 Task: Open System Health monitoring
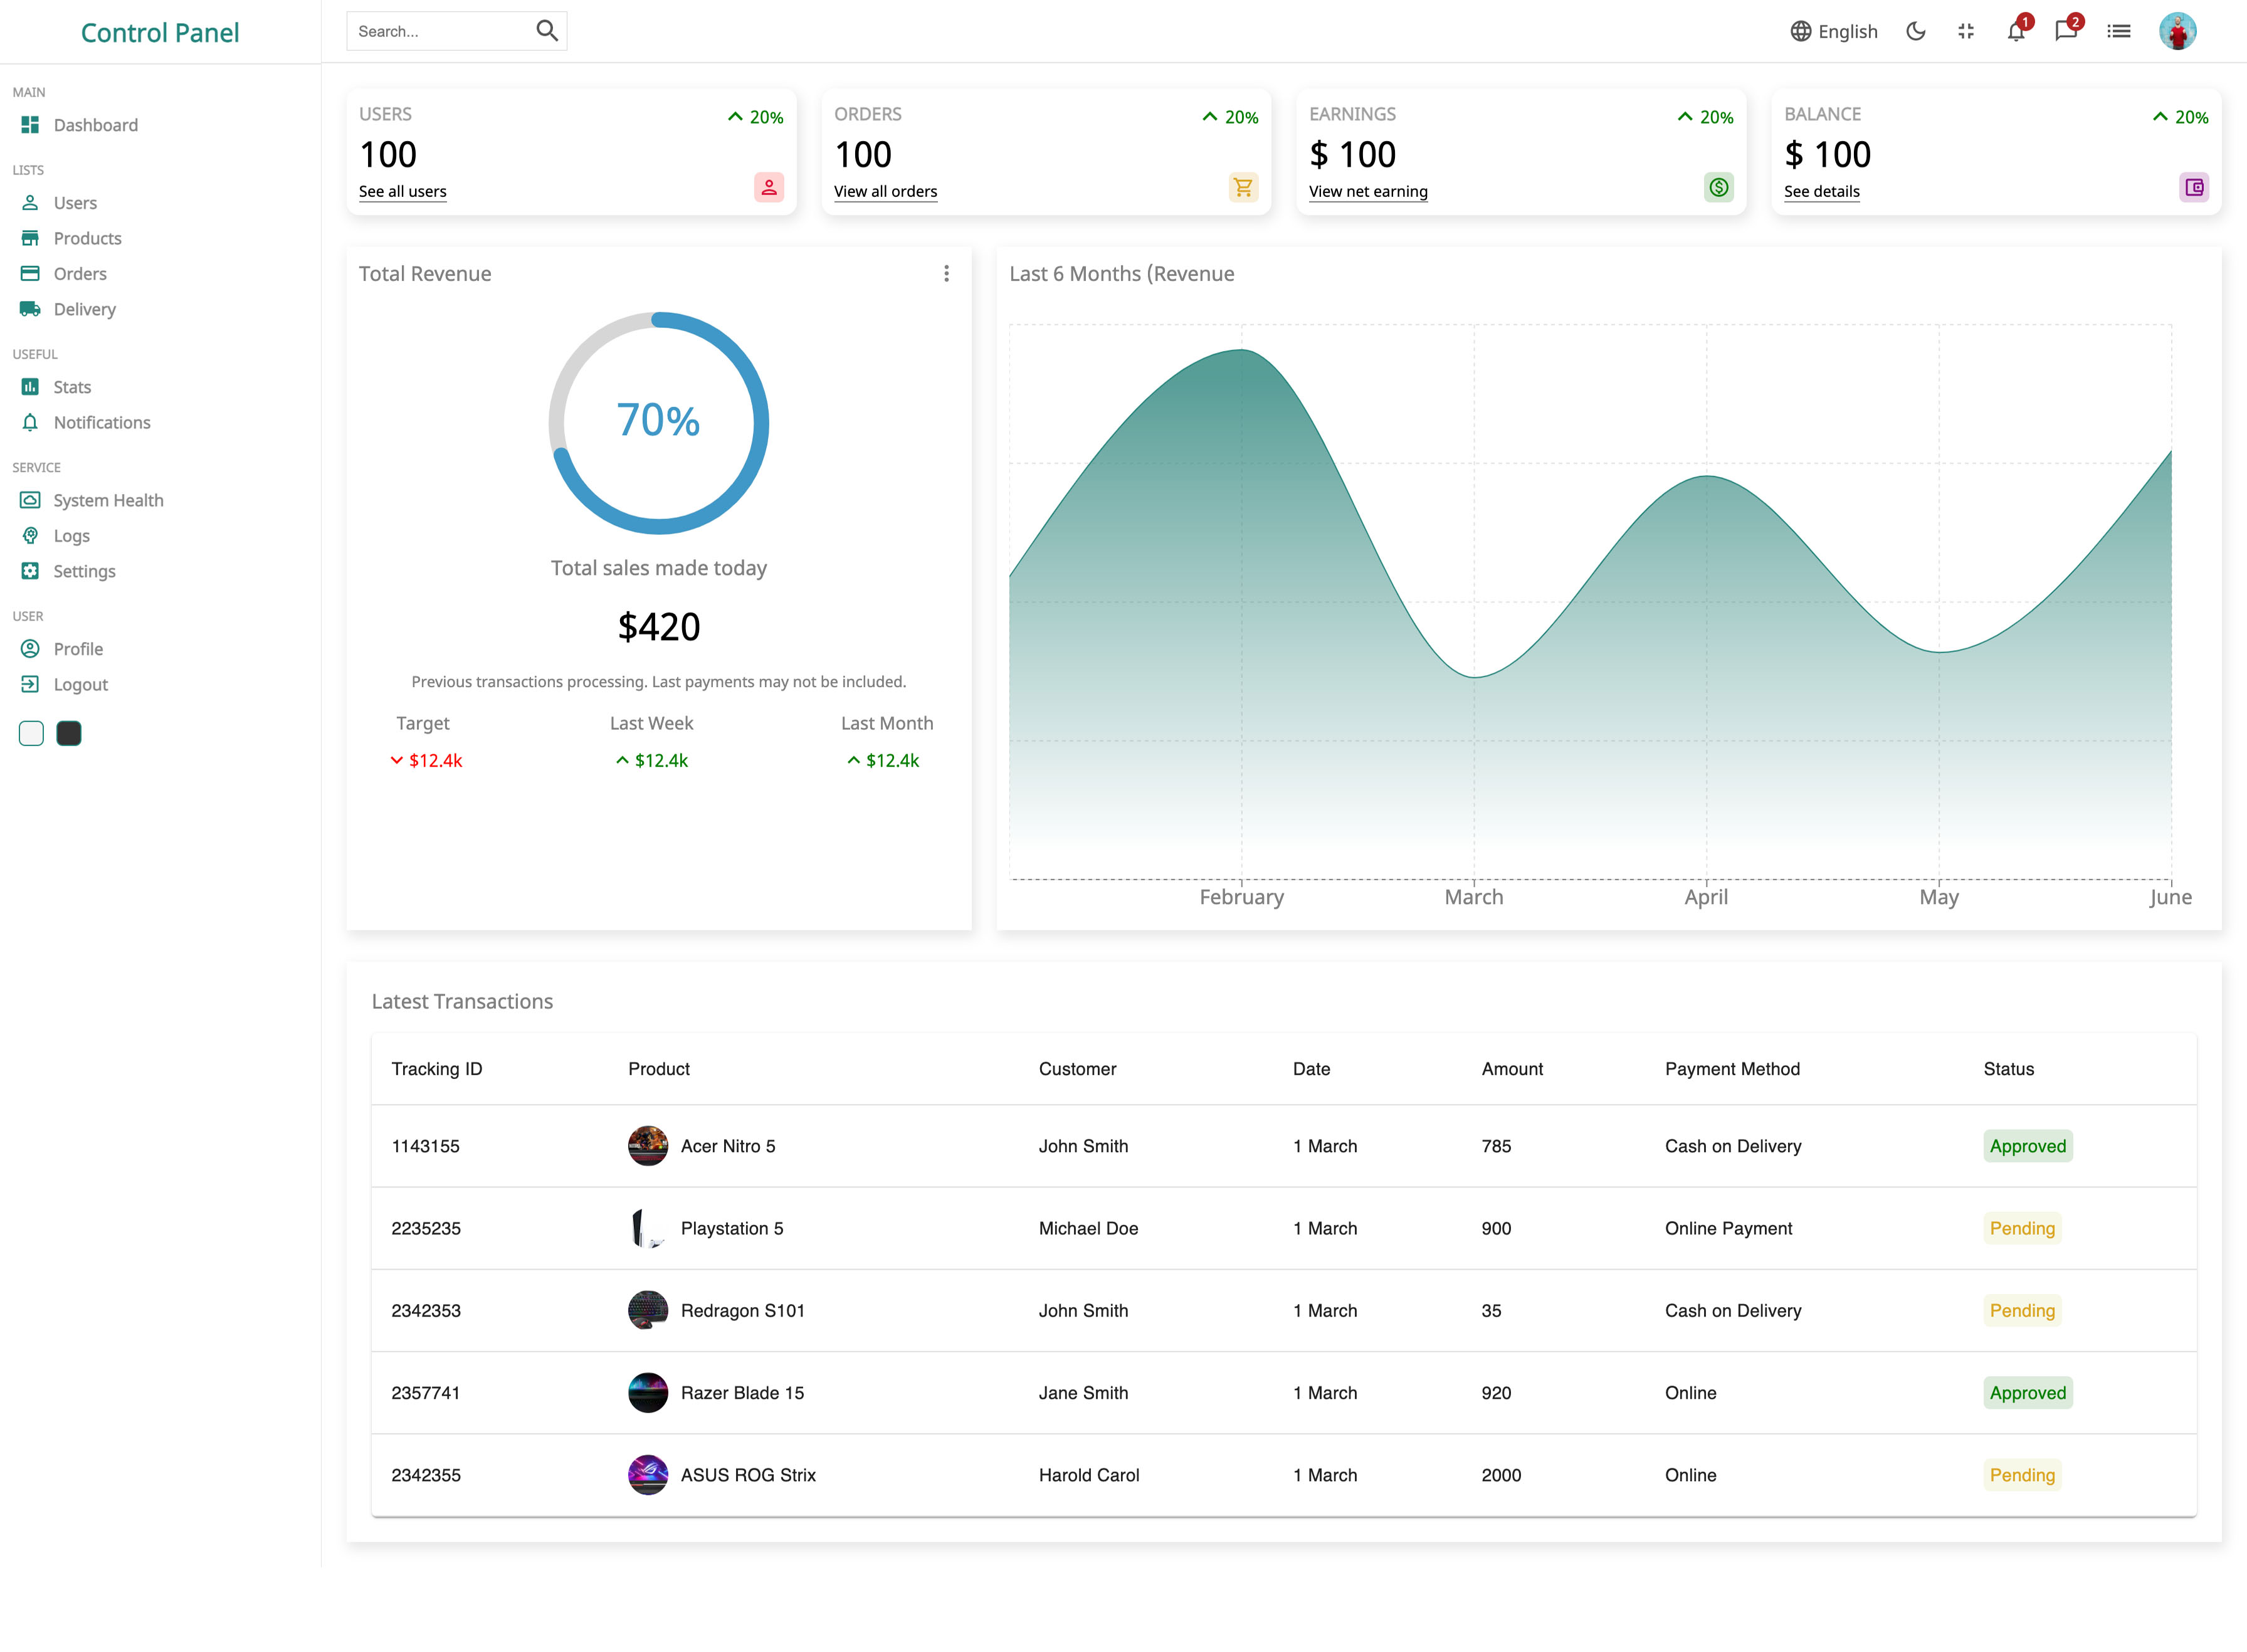coord(108,500)
